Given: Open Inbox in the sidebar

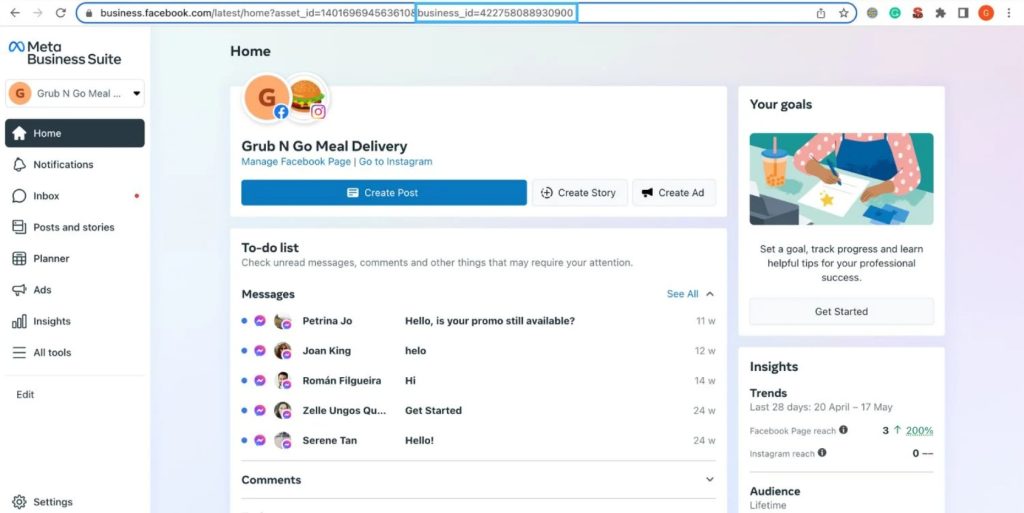Looking at the screenshot, I should pyautogui.click(x=75, y=196).
